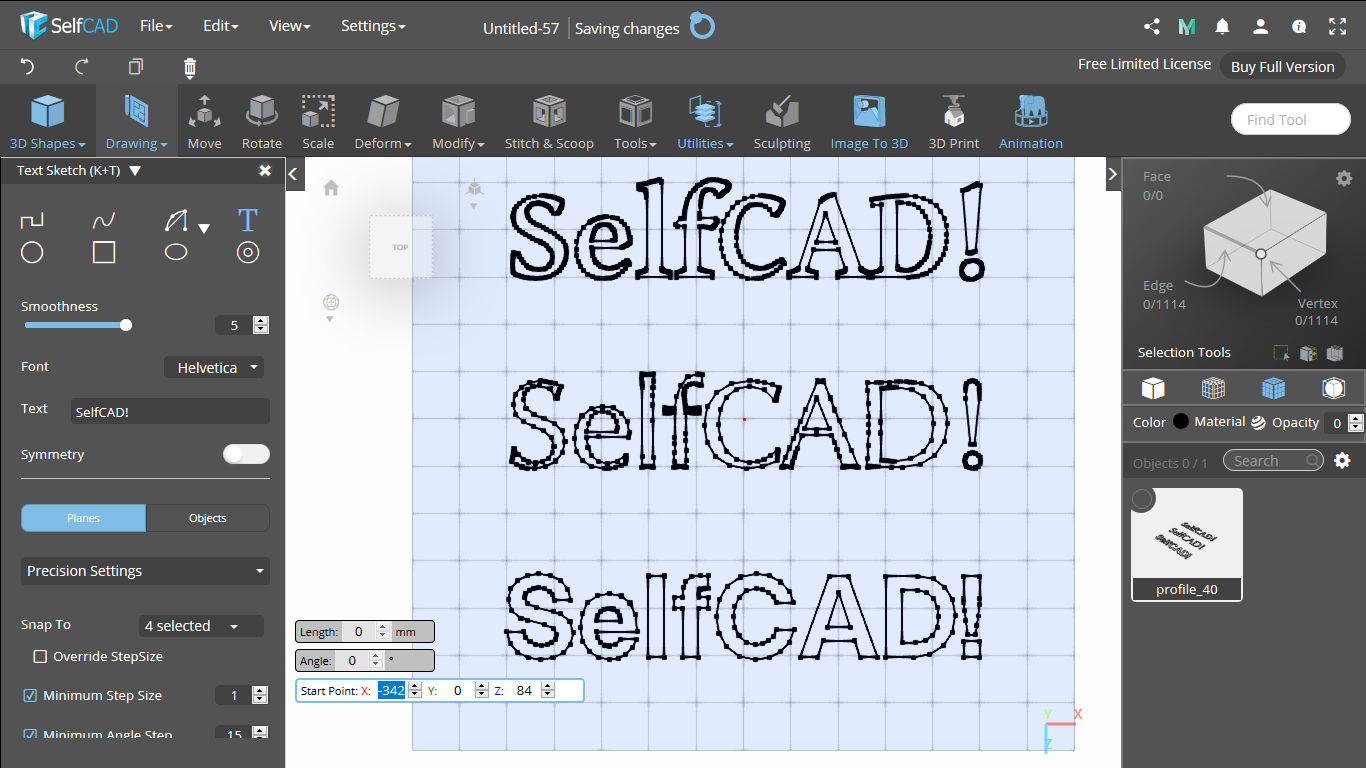Uncheck the Minimum Angle Step checkbox

click(x=30, y=735)
